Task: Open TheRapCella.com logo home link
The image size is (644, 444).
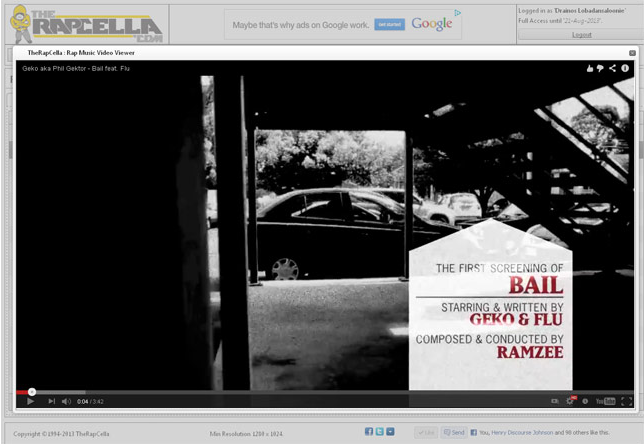Action: tap(87, 24)
